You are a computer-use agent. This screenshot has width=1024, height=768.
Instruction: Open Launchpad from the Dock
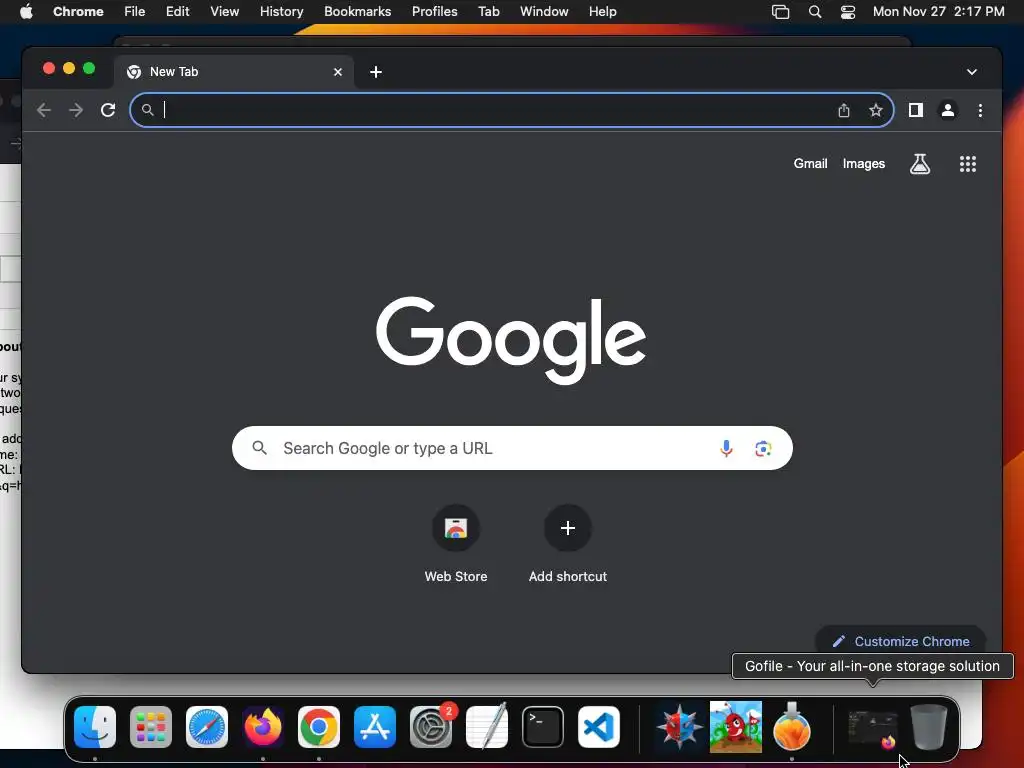151,727
